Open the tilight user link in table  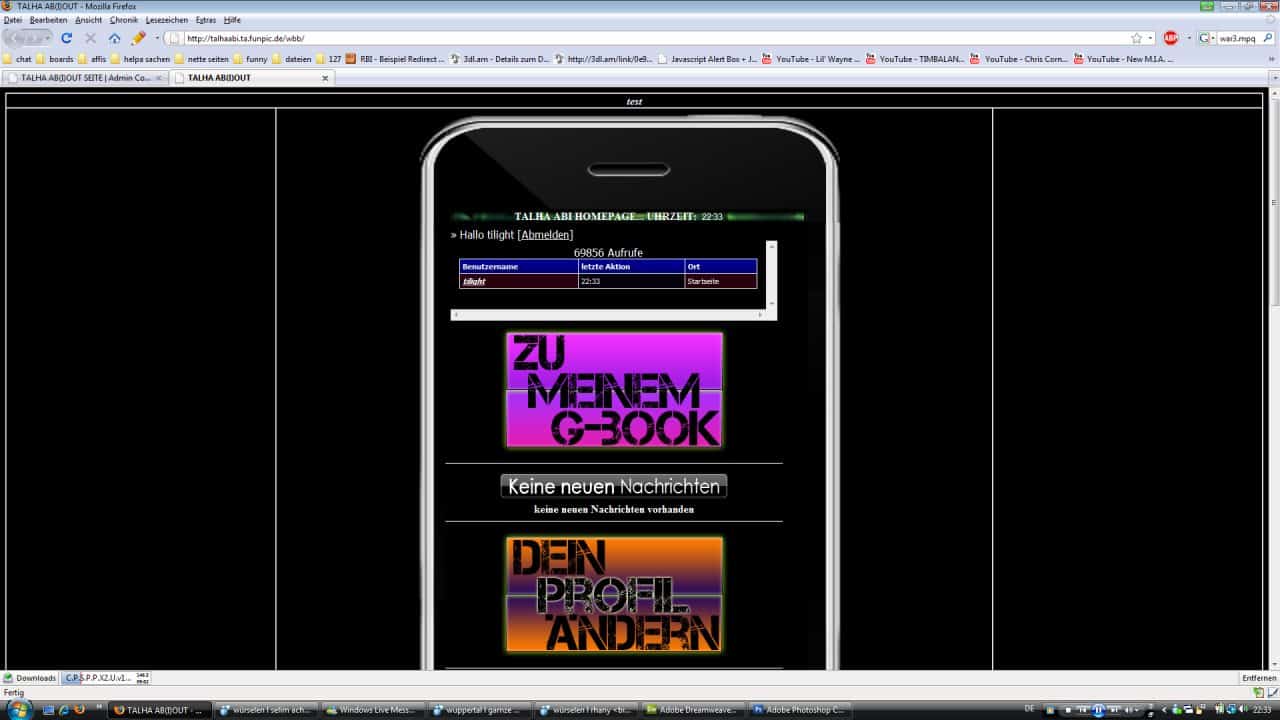point(474,282)
